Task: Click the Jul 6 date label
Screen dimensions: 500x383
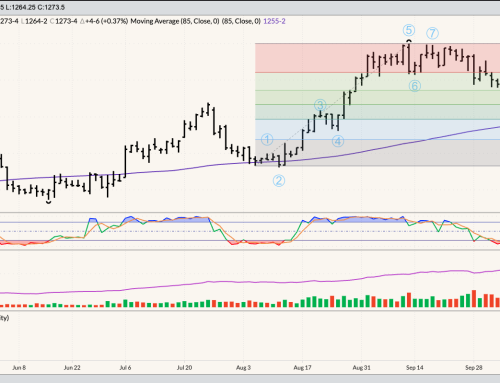Action: point(125,368)
